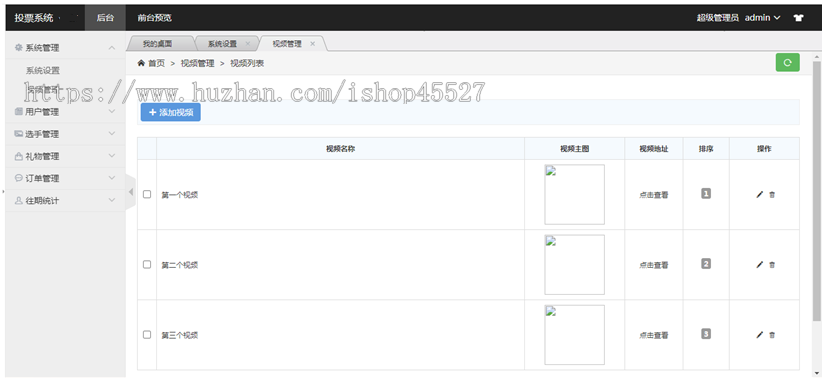Viewport: 824px width, 380px height.
Task: Click 视频管理 in the breadcrumb
Action: (x=198, y=63)
